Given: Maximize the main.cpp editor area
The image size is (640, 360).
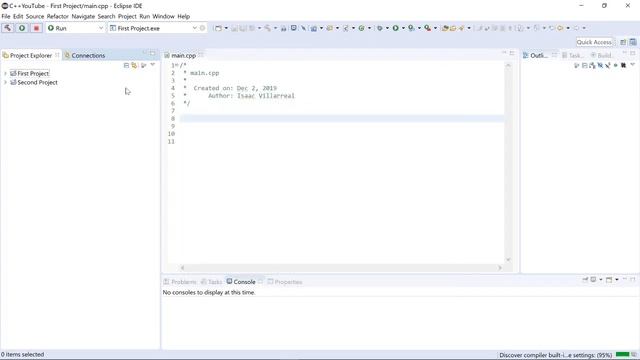Looking at the screenshot, I should click(x=512, y=53).
